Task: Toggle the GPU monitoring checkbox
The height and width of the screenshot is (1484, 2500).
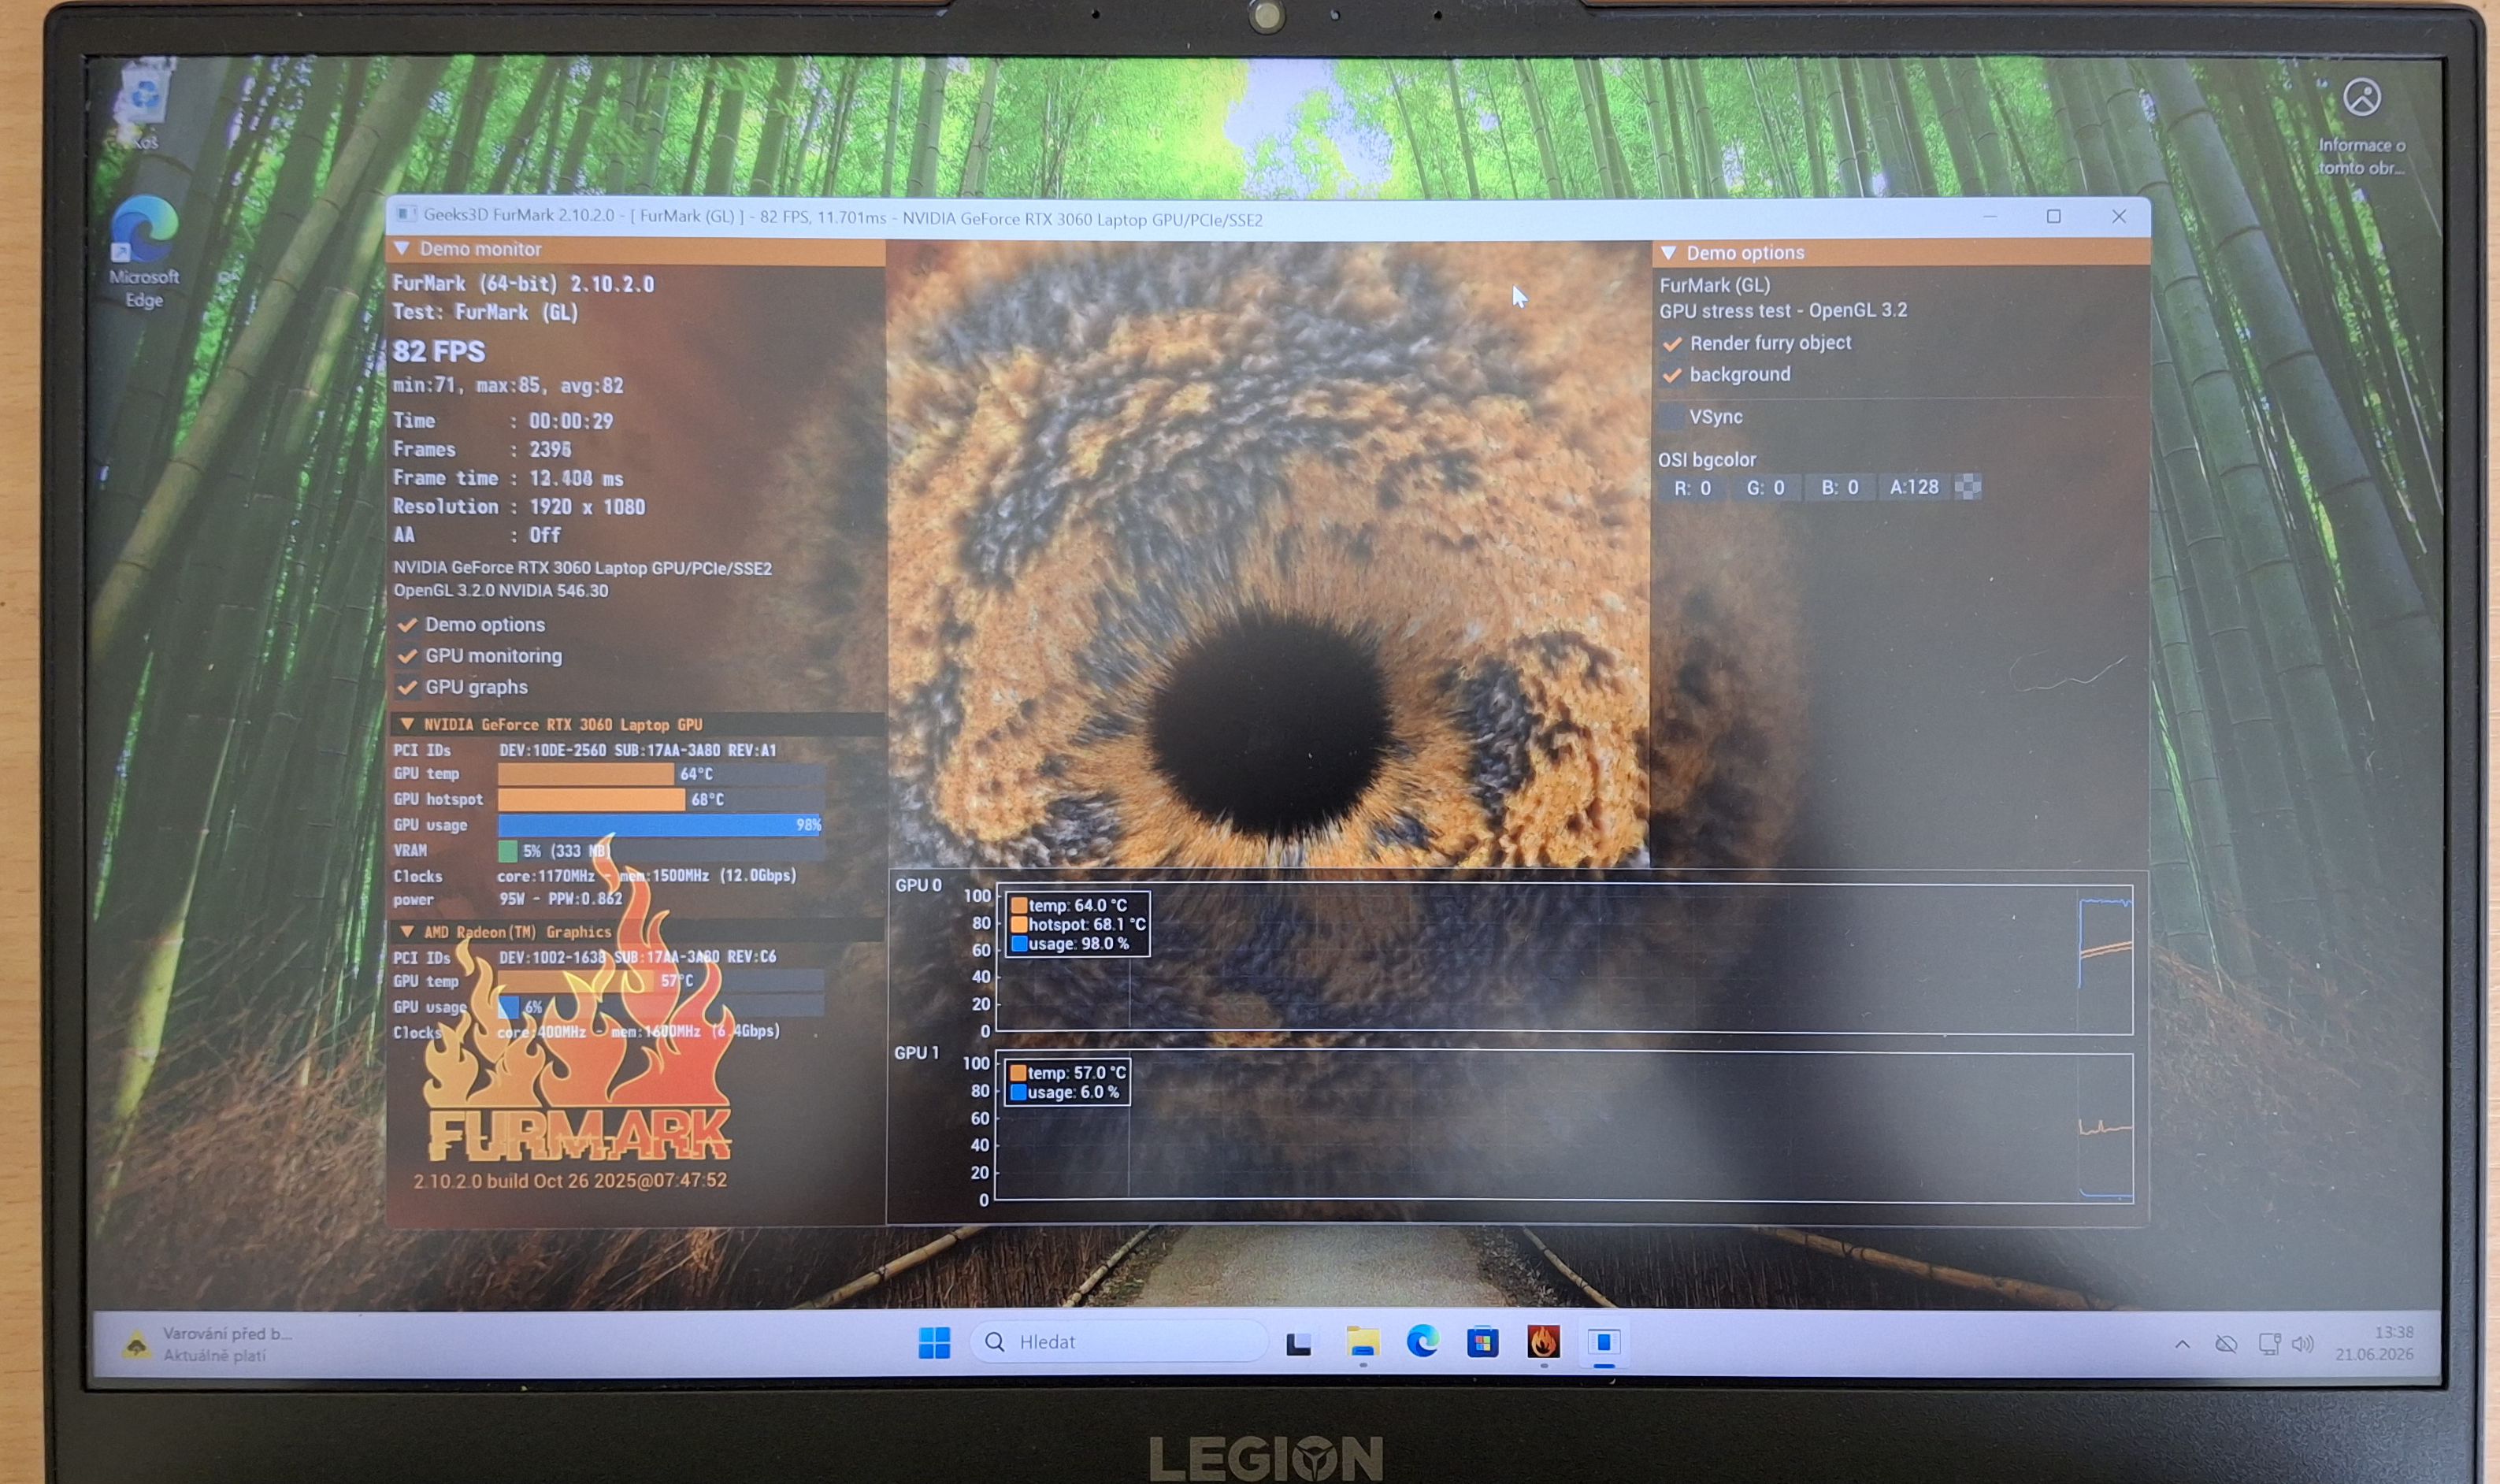Action: (408, 656)
